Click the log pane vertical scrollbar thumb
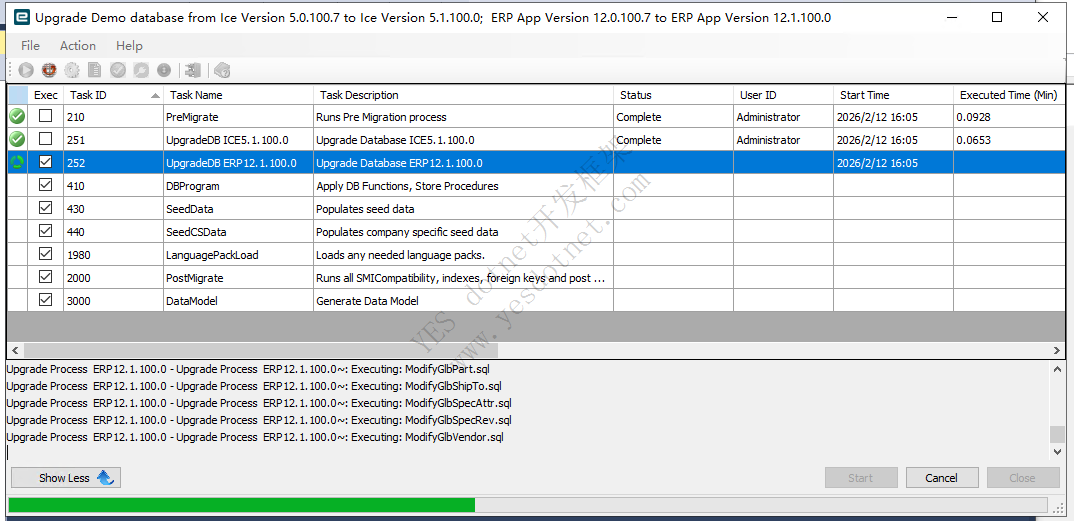The image size is (1074, 521). (1058, 434)
